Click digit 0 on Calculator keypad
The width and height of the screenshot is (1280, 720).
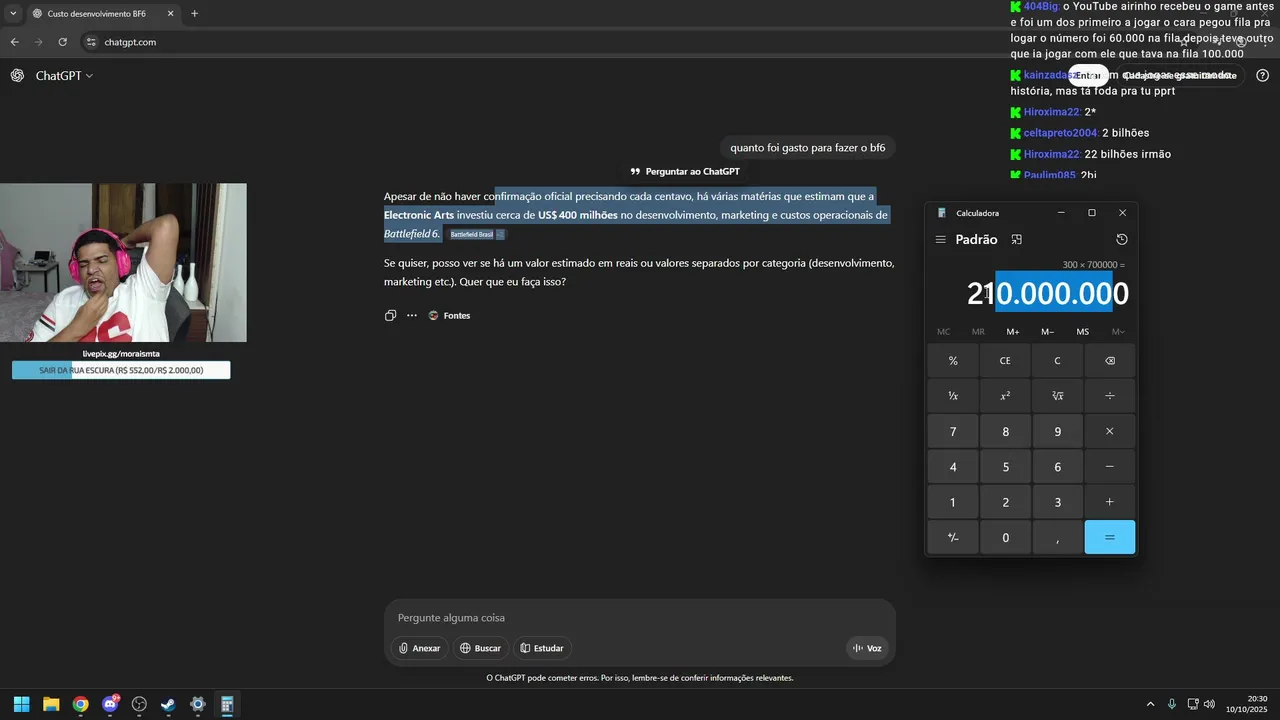(x=1005, y=537)
